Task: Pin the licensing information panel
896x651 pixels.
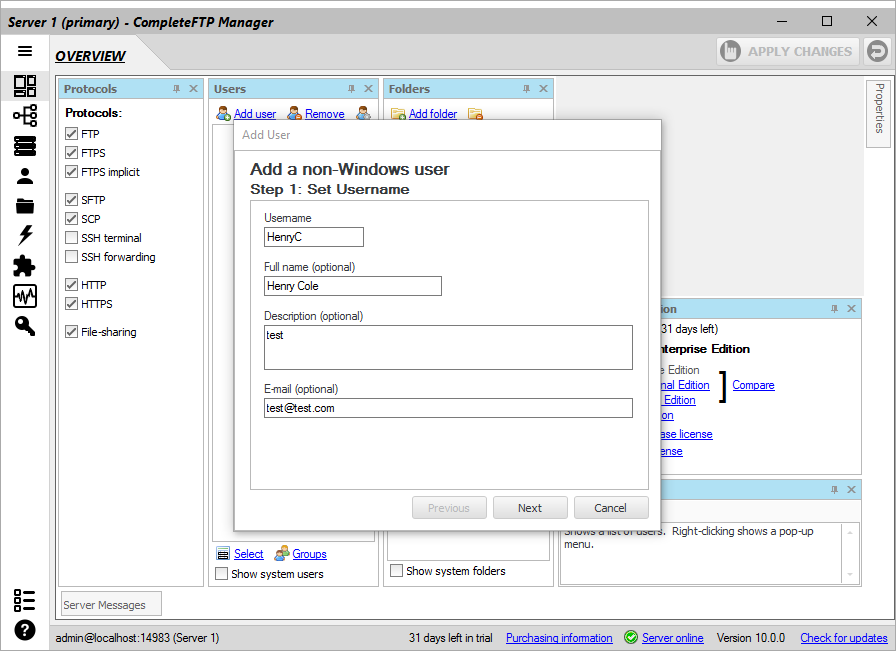Action: coord(834,309)
